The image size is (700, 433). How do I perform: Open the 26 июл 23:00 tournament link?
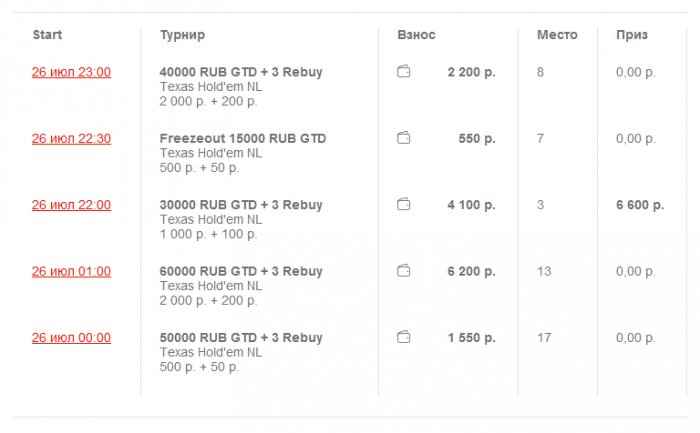[x=71, y=72]
